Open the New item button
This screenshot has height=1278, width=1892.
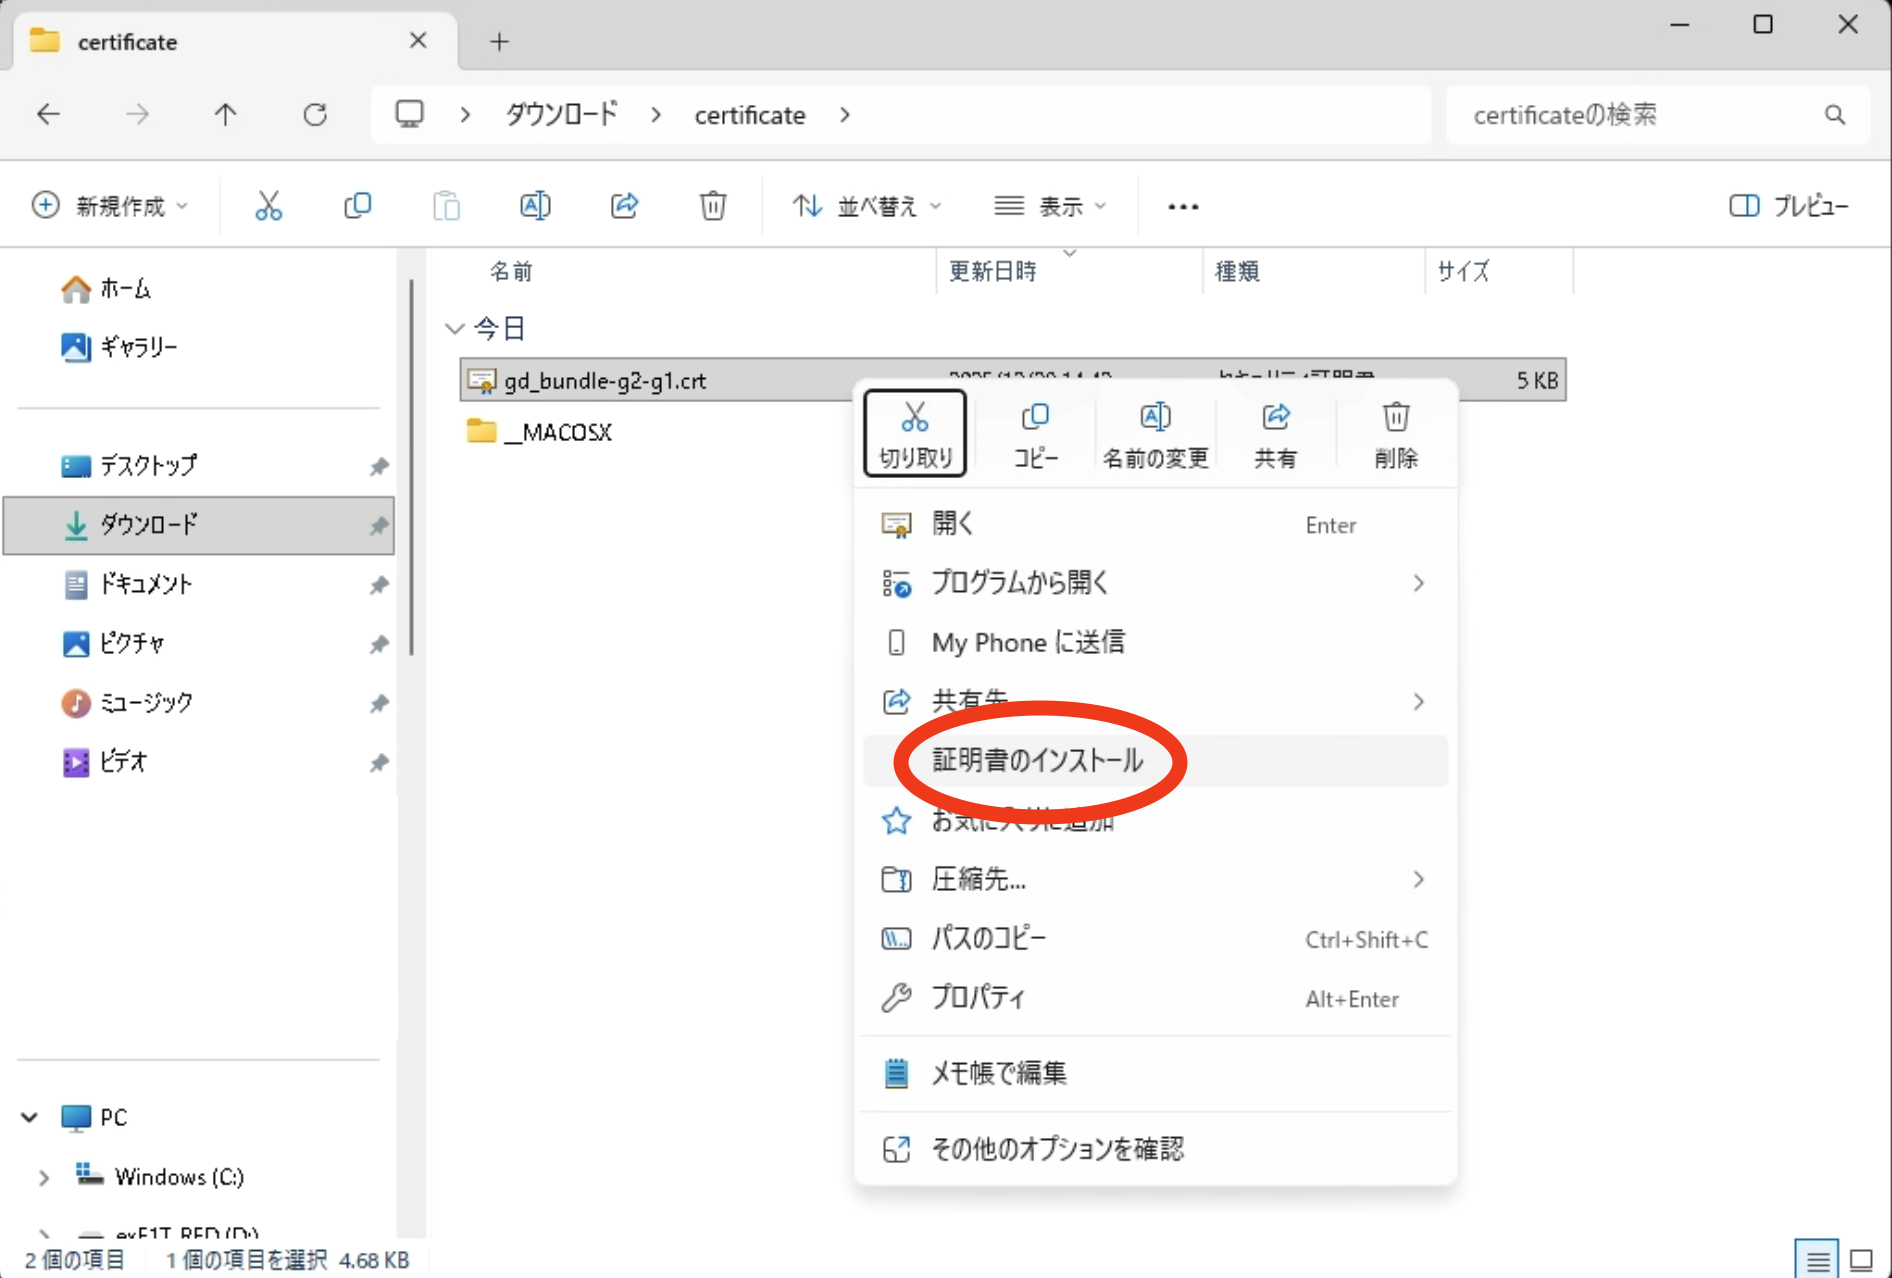tap(110, 206)
